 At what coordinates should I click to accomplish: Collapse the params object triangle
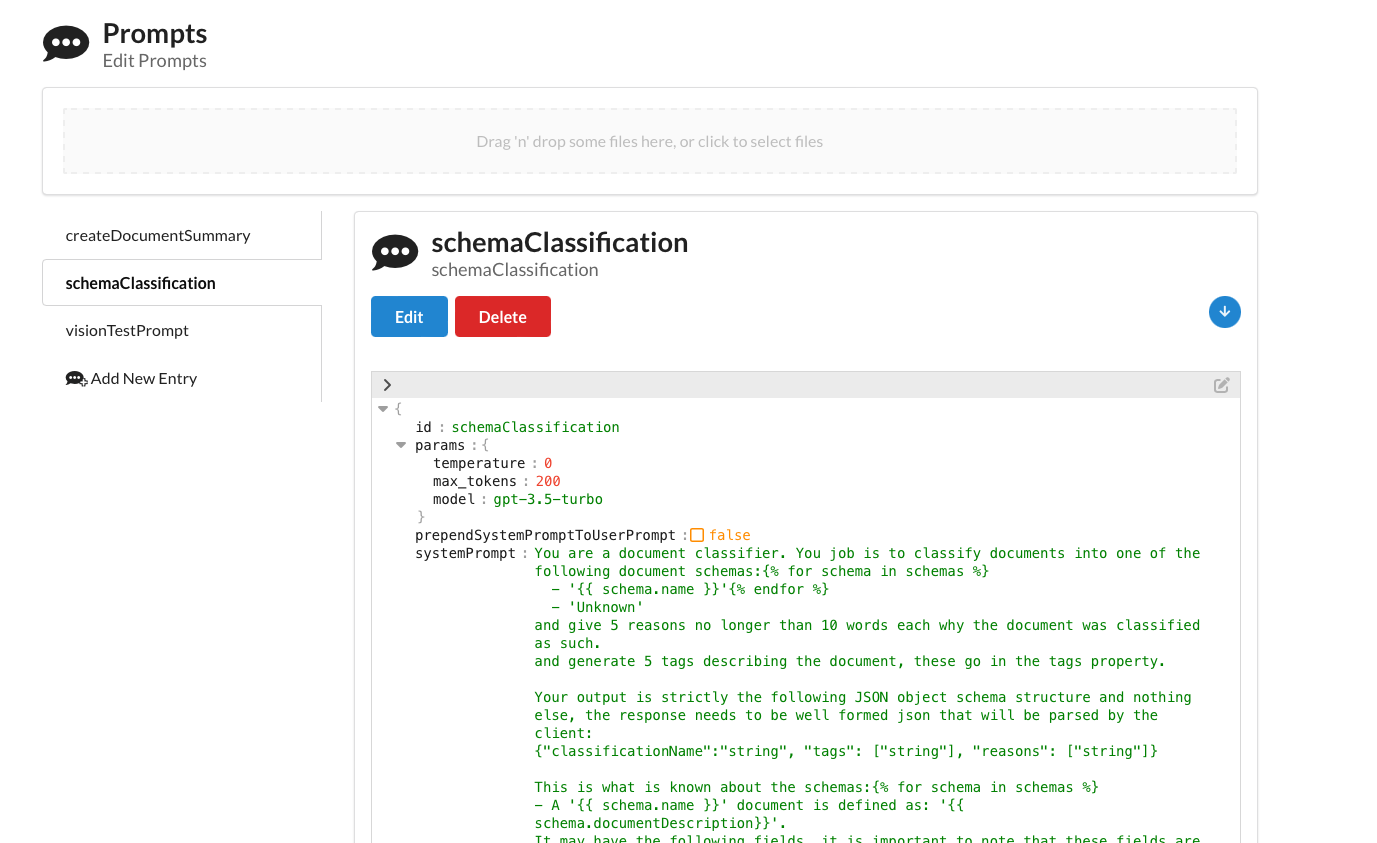(x=401, y=445)
